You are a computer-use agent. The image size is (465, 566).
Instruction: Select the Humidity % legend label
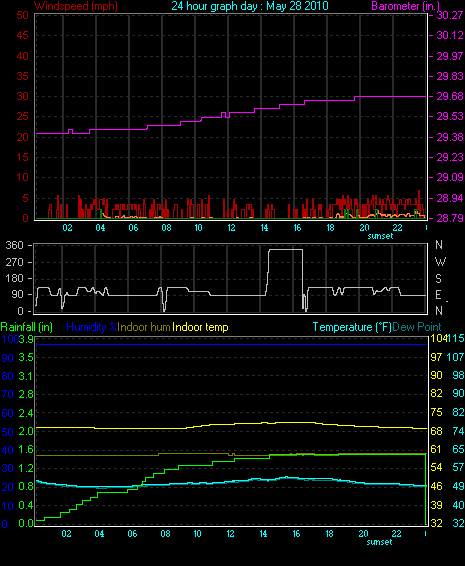[x=92, y=327]
